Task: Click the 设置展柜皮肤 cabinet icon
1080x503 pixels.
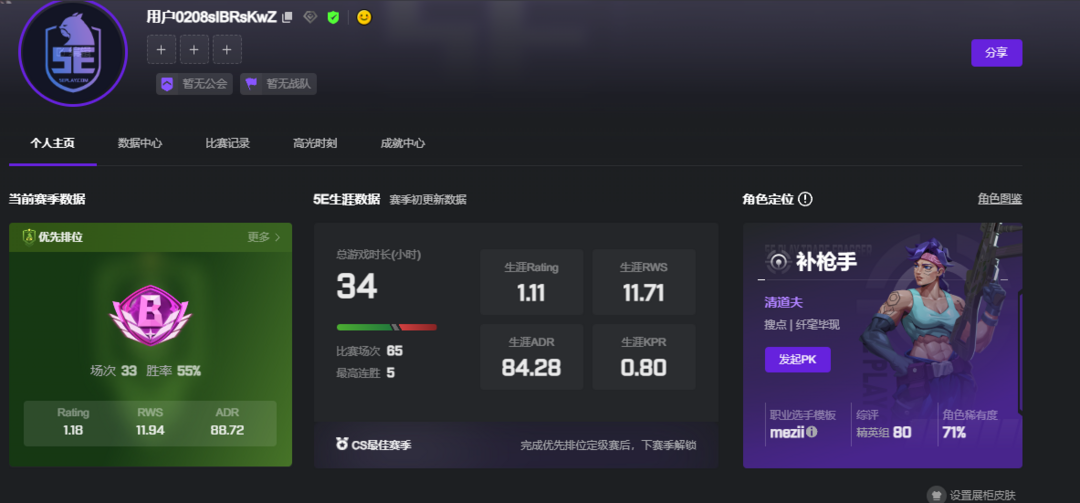Action: [935, 495]
